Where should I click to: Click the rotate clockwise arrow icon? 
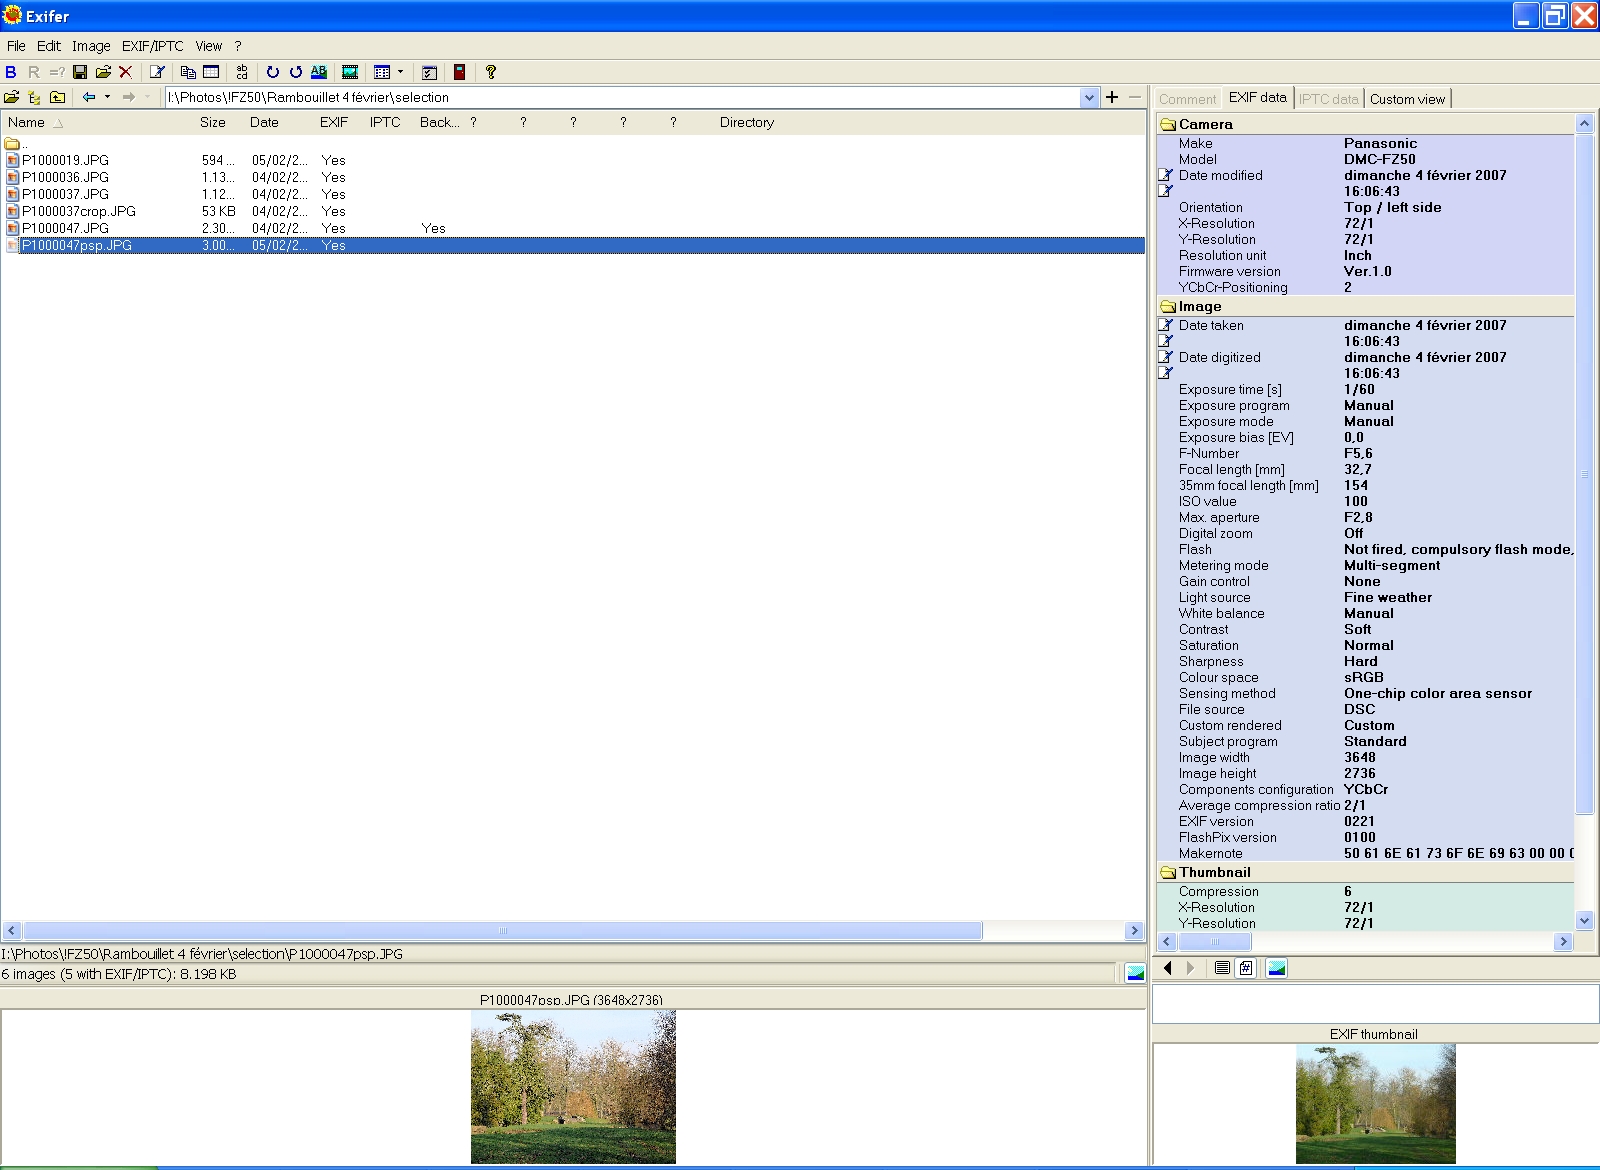pyautogui.click(x=272, y=72)
